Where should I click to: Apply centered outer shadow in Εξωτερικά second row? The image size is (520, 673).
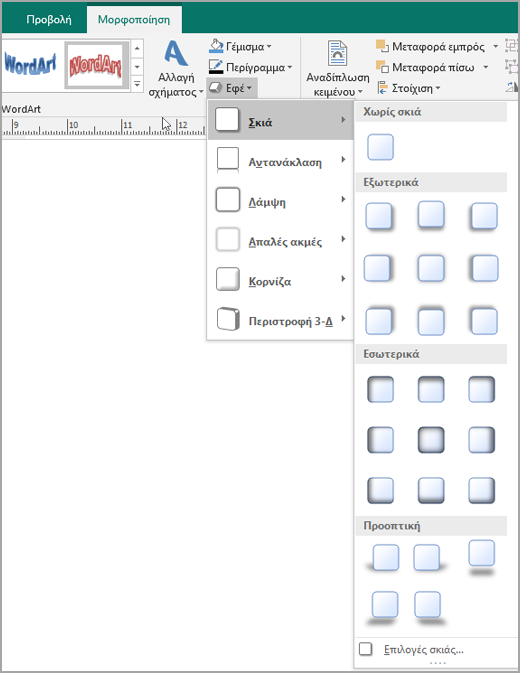tap(431, 268)
